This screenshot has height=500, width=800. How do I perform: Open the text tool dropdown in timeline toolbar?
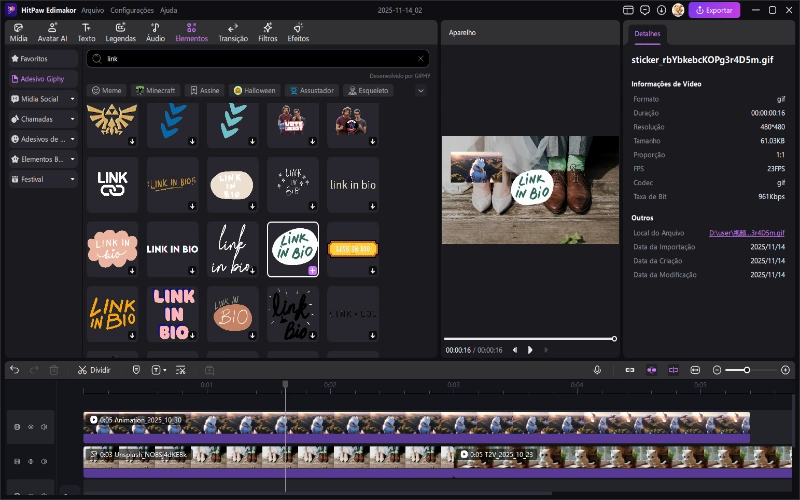pyautogui.click(x=164, y=370)
